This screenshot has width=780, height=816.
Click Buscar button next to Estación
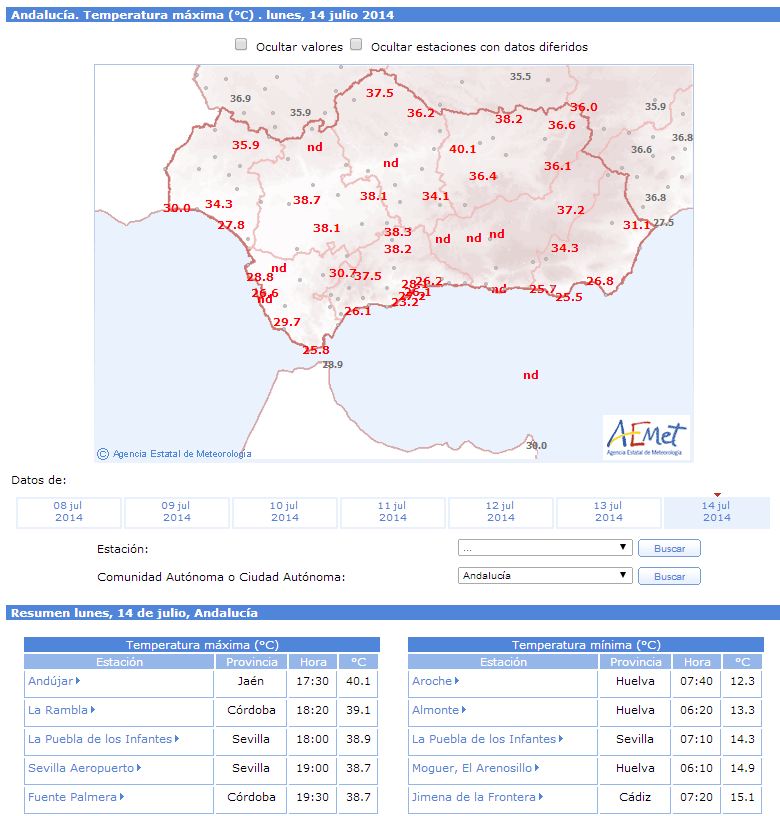(x=669, y=549)
